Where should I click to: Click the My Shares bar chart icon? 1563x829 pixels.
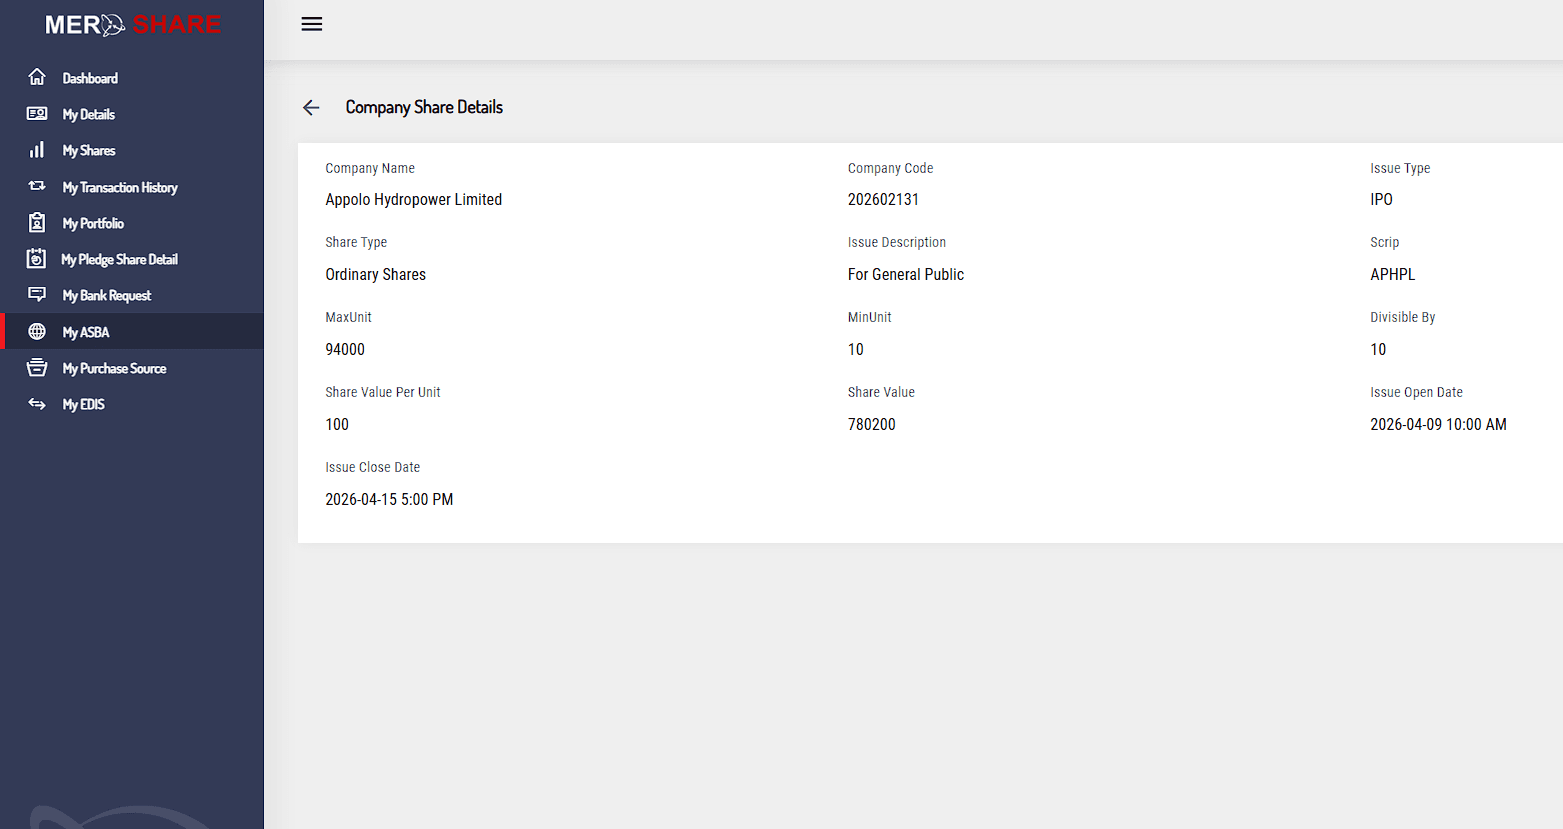tap(37, 150)
